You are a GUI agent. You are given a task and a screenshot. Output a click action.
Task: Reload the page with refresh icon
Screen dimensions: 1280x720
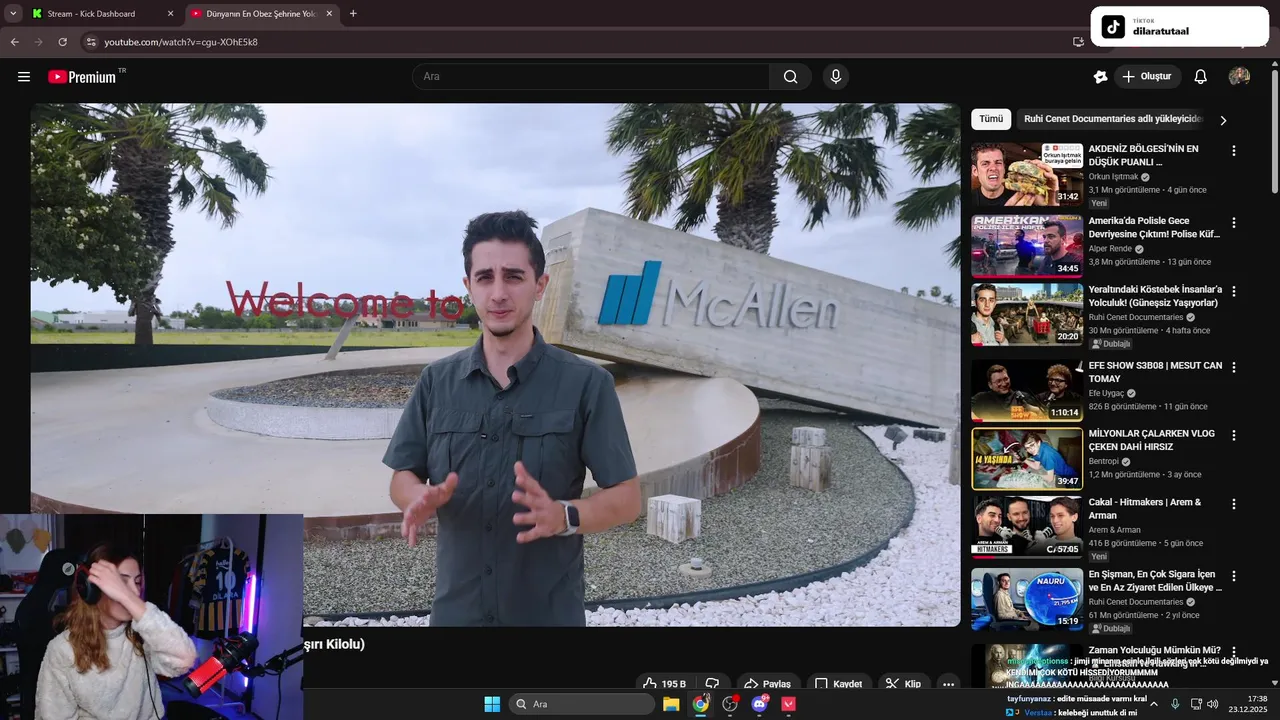click(x=62, y=42)
